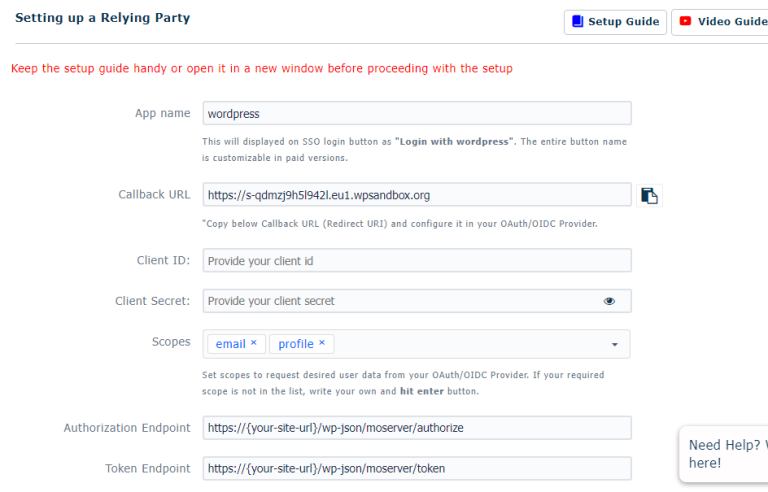Viewport: 768px width, 492px height.
Task: Open the Video Guide button
Action: pos(722,22)
